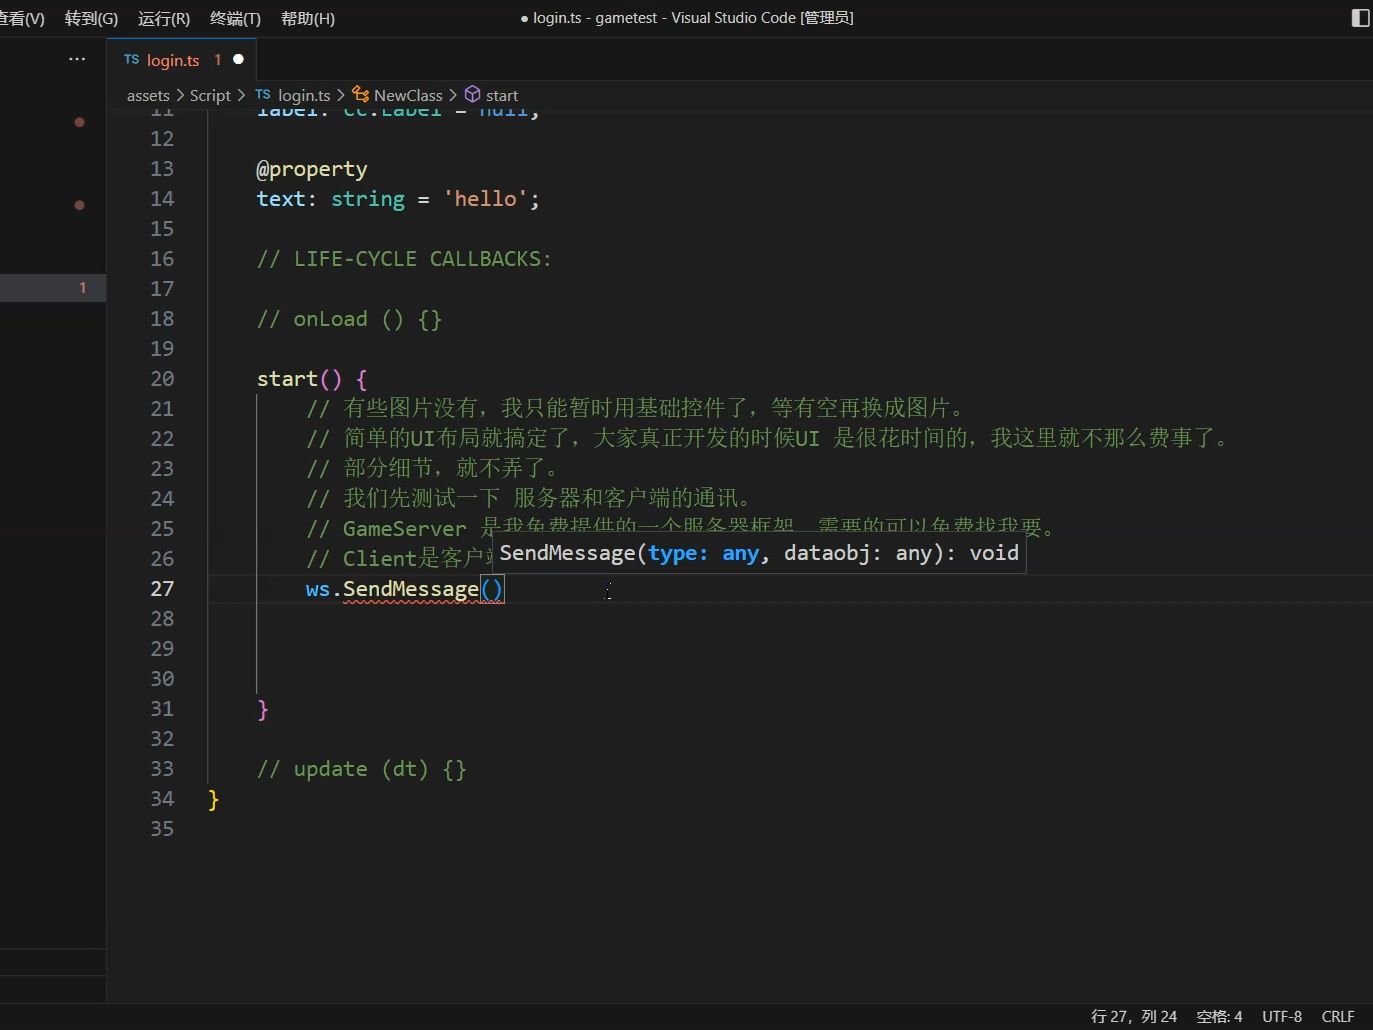Click the error count badge 1 in sidebar
This screenshot has height=1030, width=1373.
[83, 288]
